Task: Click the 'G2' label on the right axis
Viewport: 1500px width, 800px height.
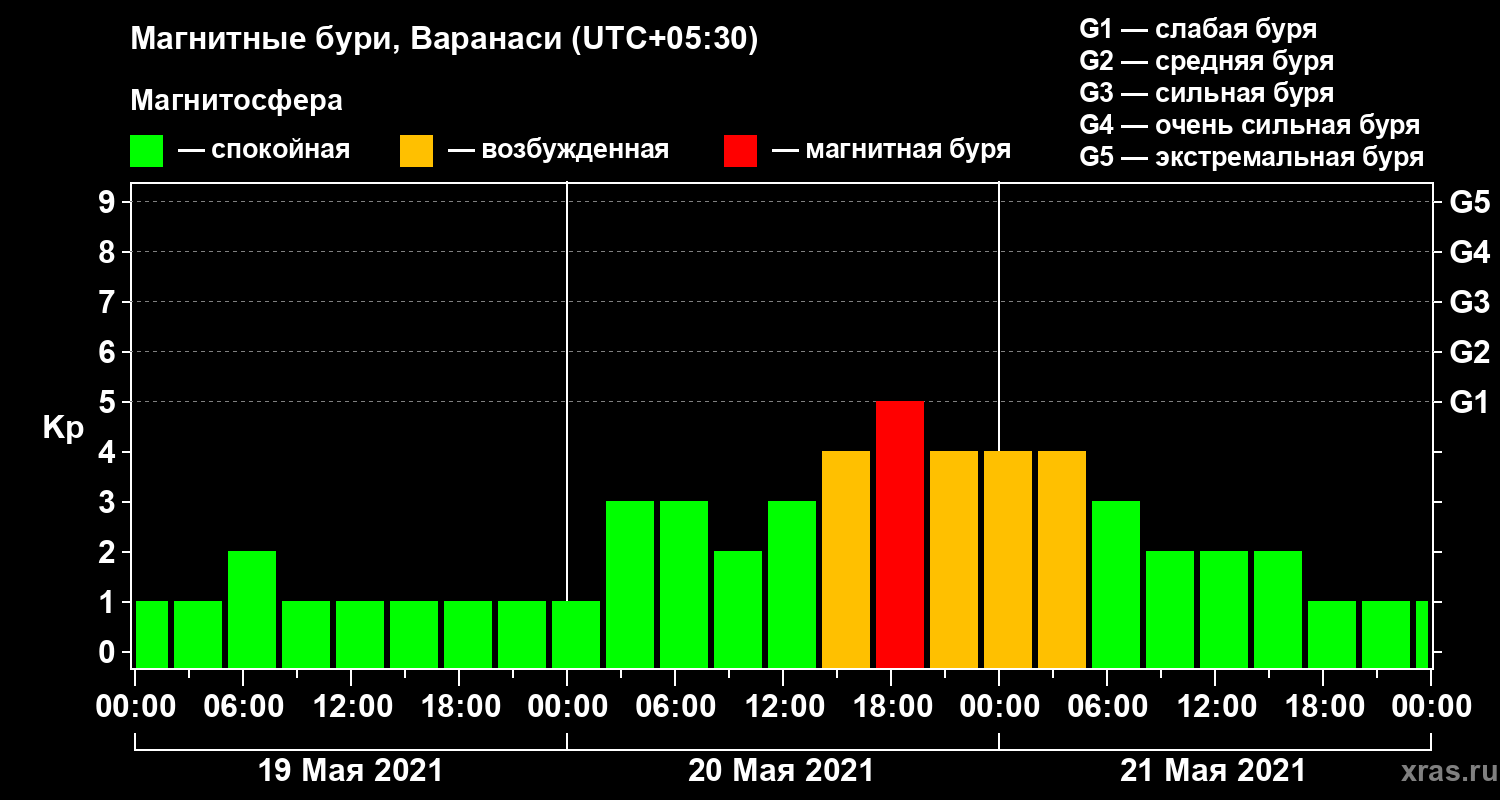Action: pos(1469,352)
